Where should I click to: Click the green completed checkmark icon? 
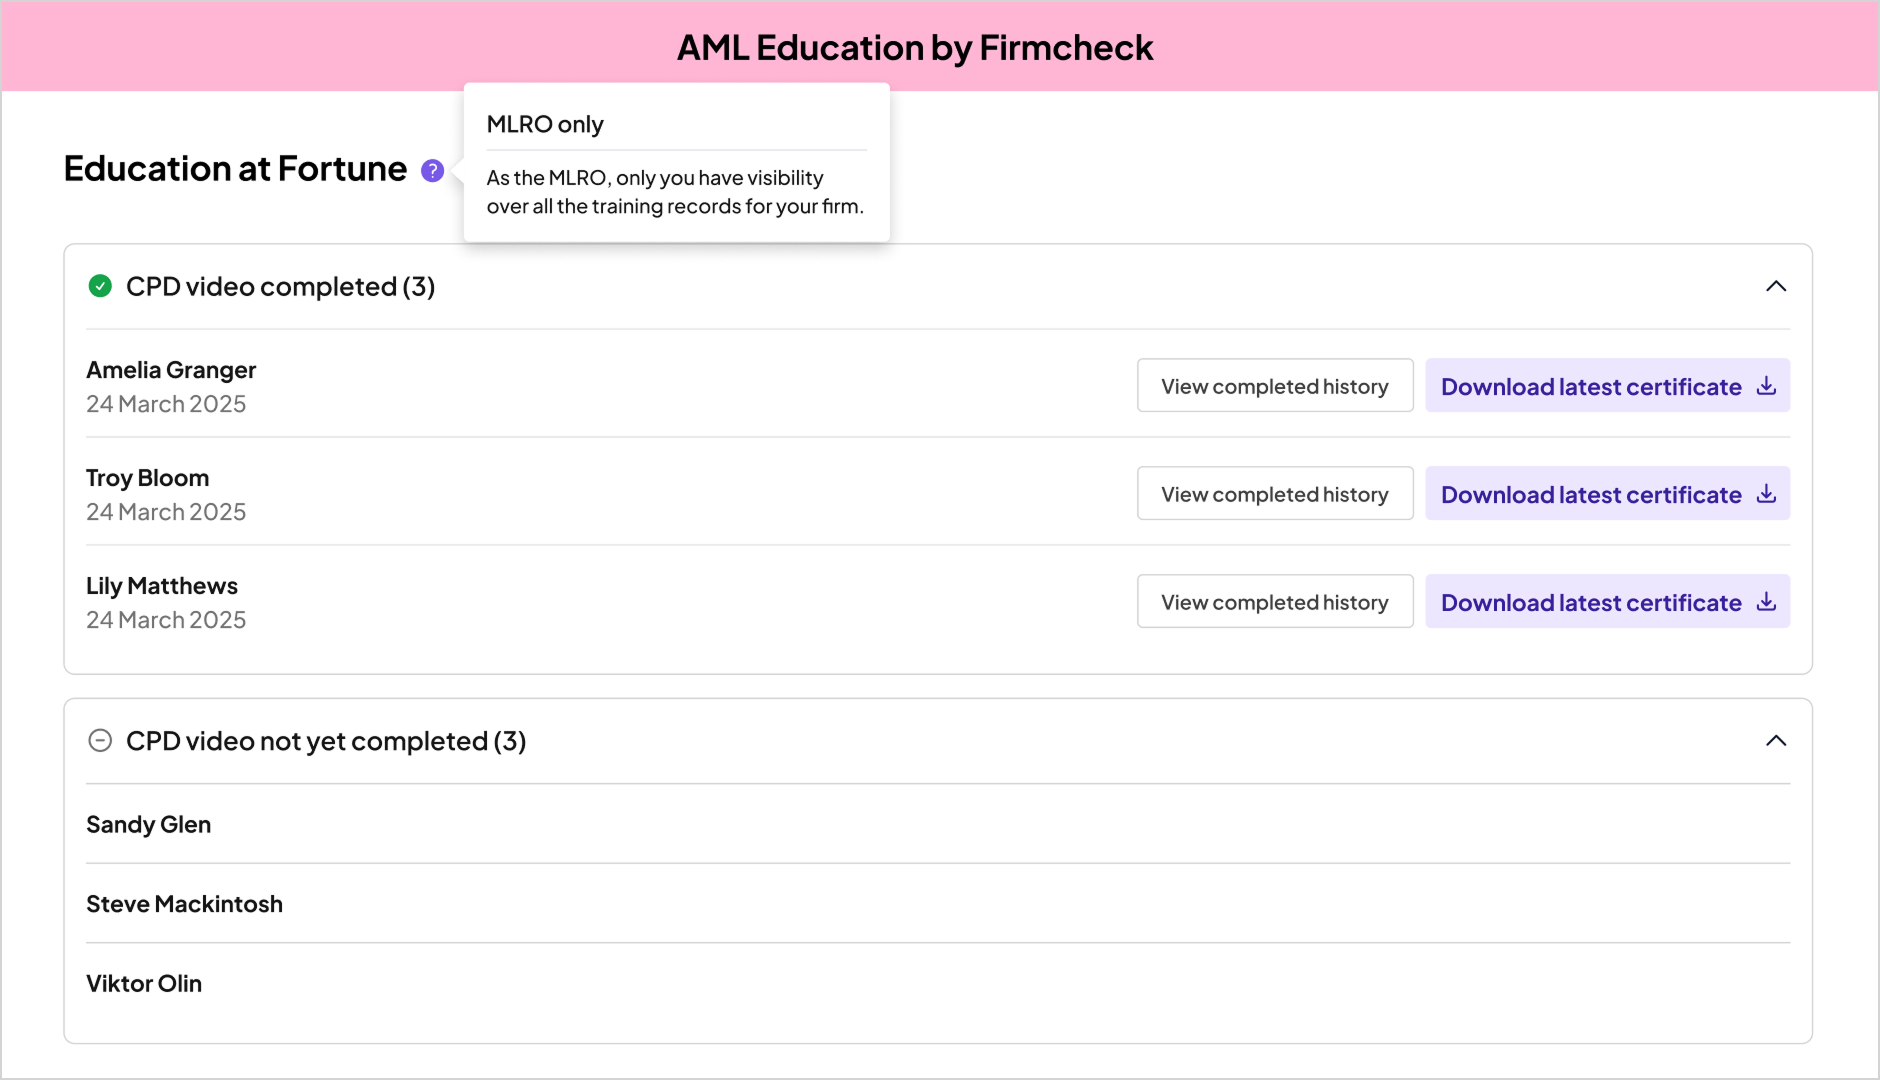tap(100, 287)
